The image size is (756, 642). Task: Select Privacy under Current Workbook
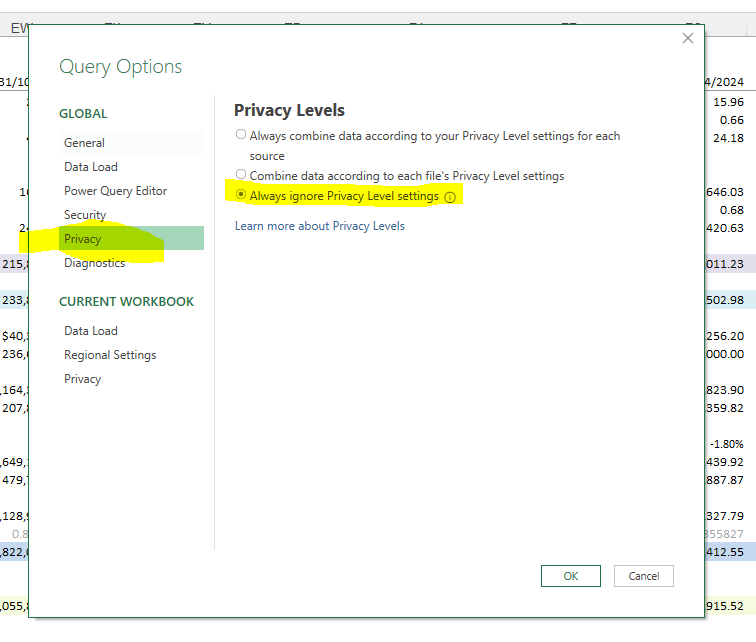coord(82,379)
